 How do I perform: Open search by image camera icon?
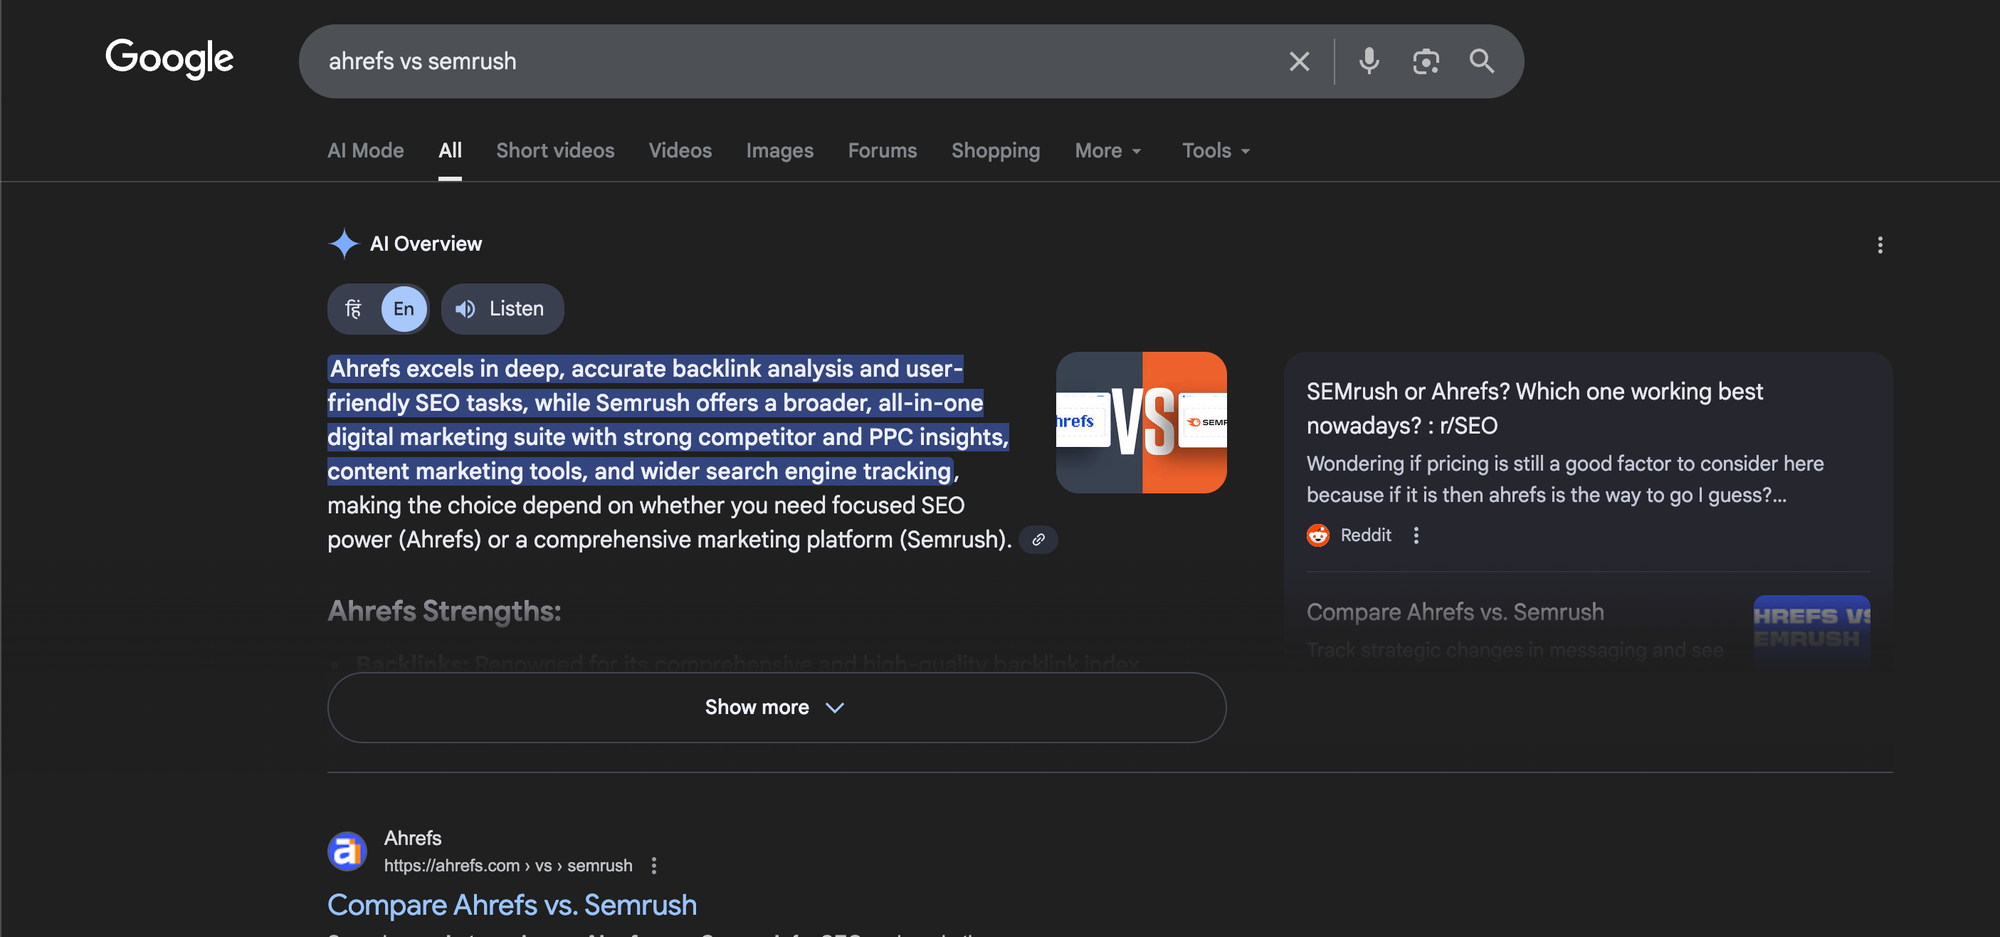pyautogui.click(x=1425, y=62)
